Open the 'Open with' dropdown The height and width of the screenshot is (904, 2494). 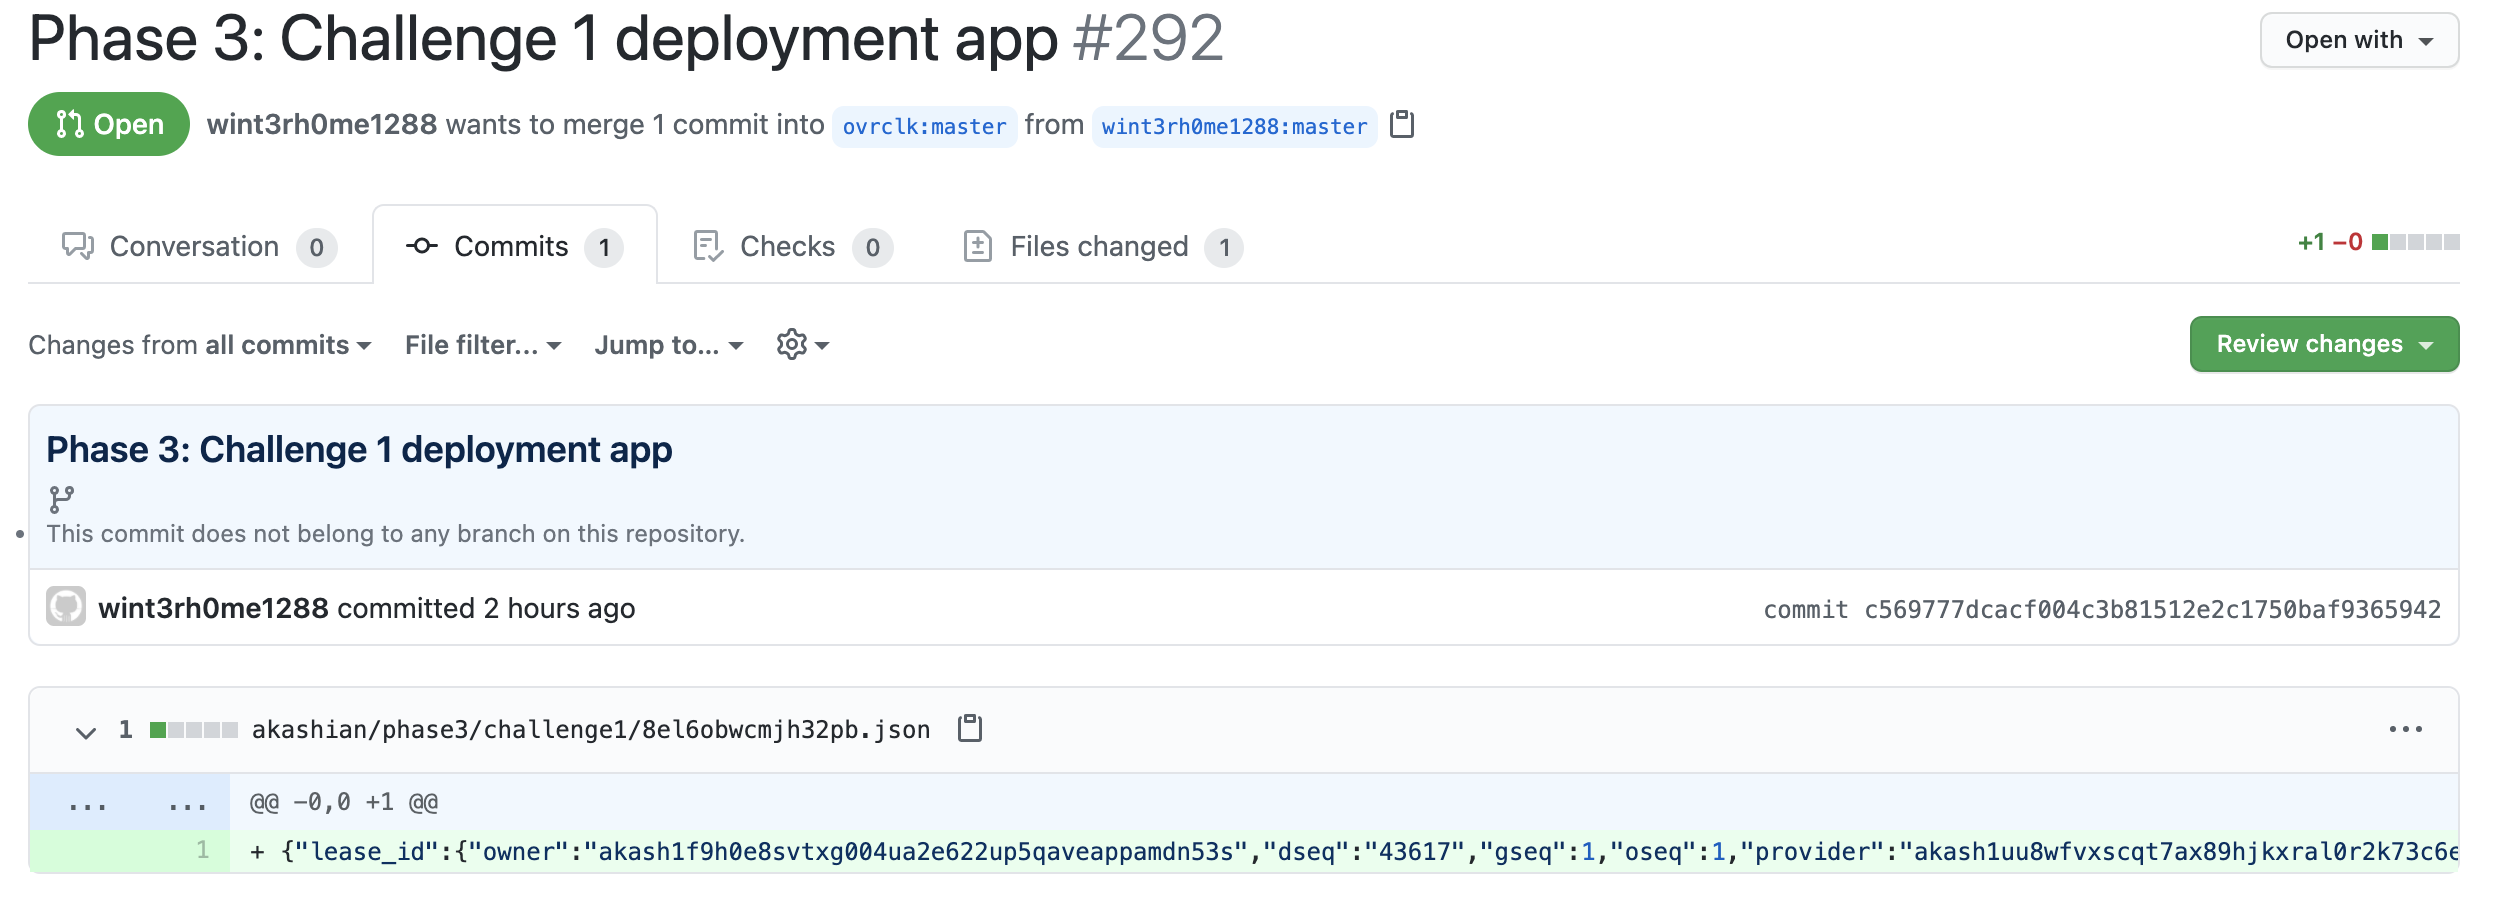tap(2358, 40)
